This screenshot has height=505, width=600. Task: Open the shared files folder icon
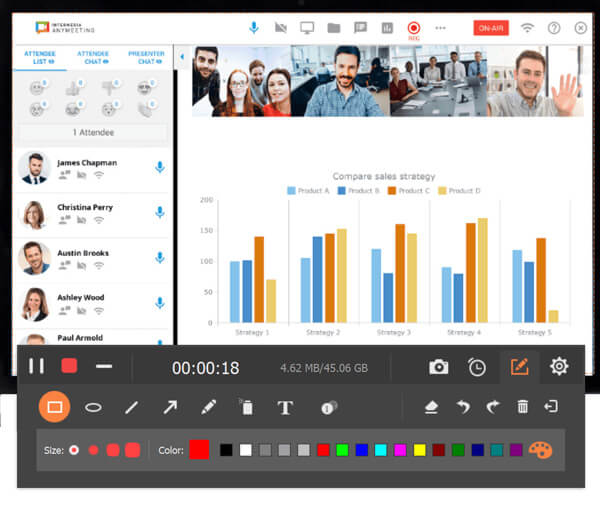coord(334,28)
